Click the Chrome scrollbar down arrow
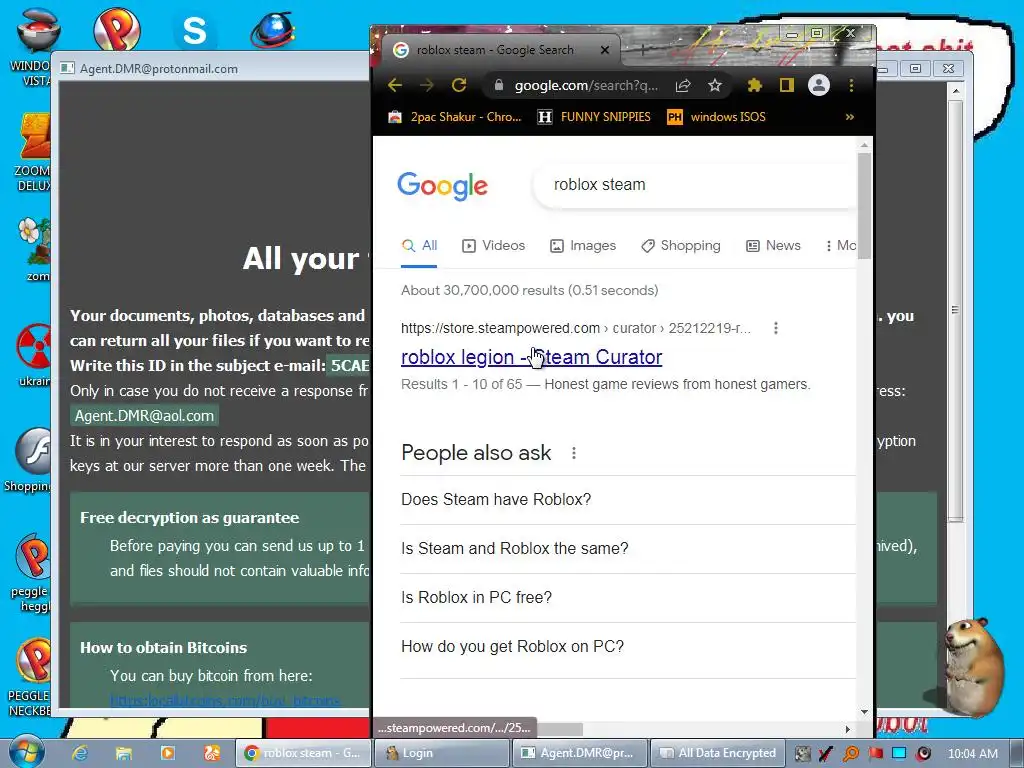This screenshot has width=1024, height=768. pyautogui.click(x=865, y=712)
